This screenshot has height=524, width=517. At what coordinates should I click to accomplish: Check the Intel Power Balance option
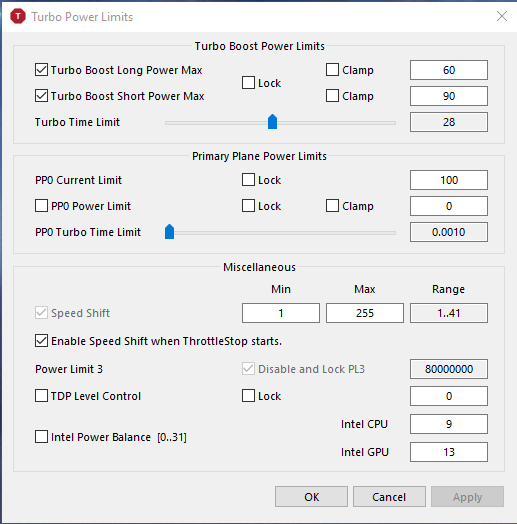point(41,437)
